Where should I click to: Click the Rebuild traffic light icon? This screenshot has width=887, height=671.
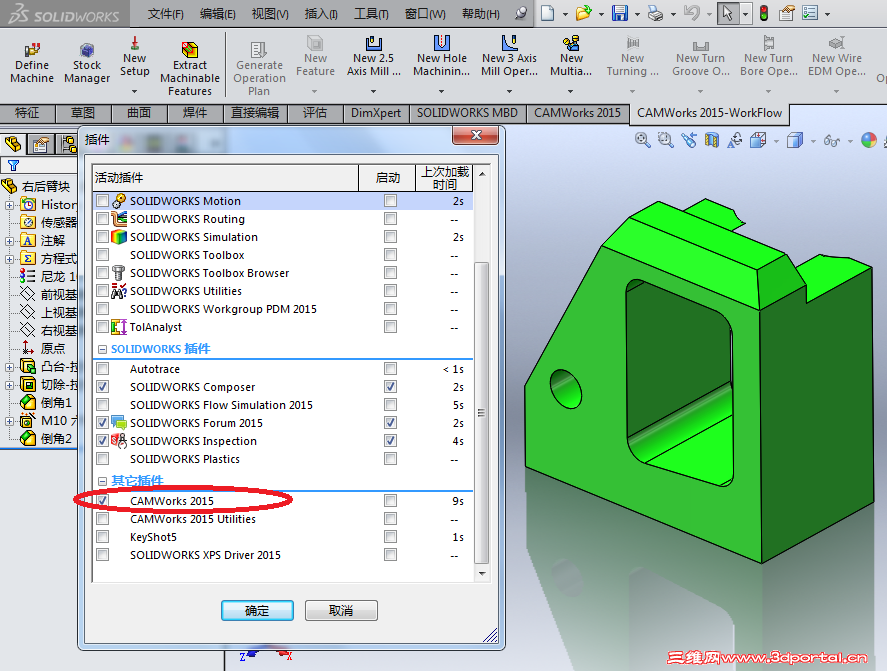764,12
